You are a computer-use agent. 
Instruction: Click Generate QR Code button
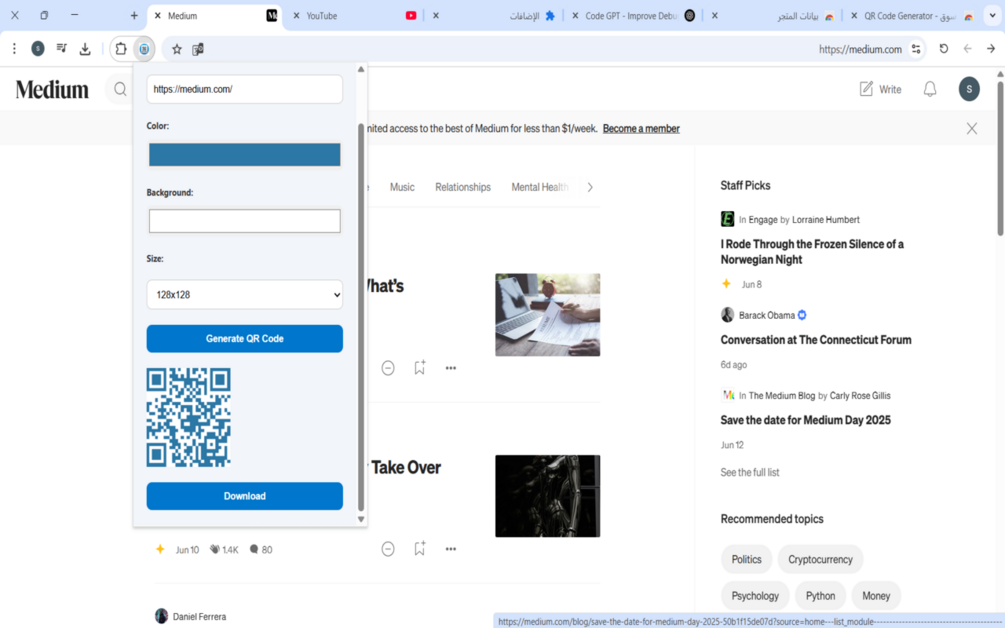click(x=245, y=338)
